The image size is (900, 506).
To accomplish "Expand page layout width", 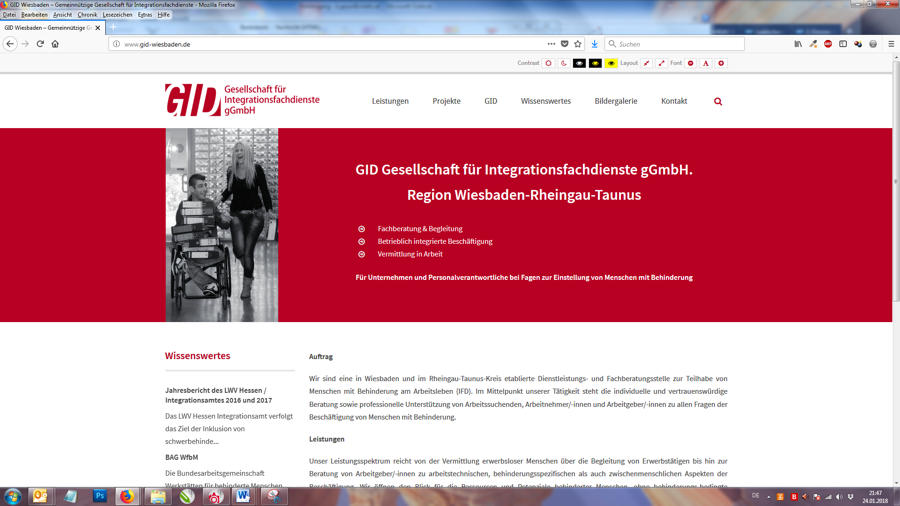I will pos(661,63).
